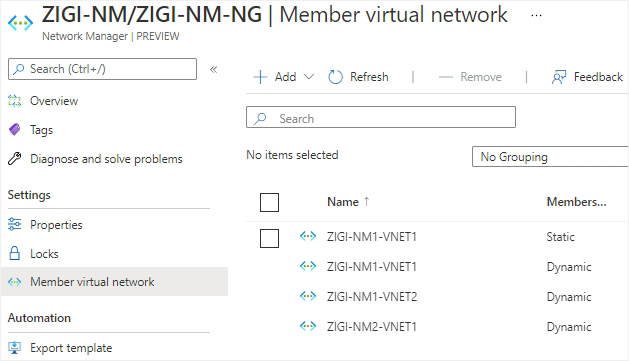Click the Remove button label
629x361 pixels.
[x=481, y=77]
